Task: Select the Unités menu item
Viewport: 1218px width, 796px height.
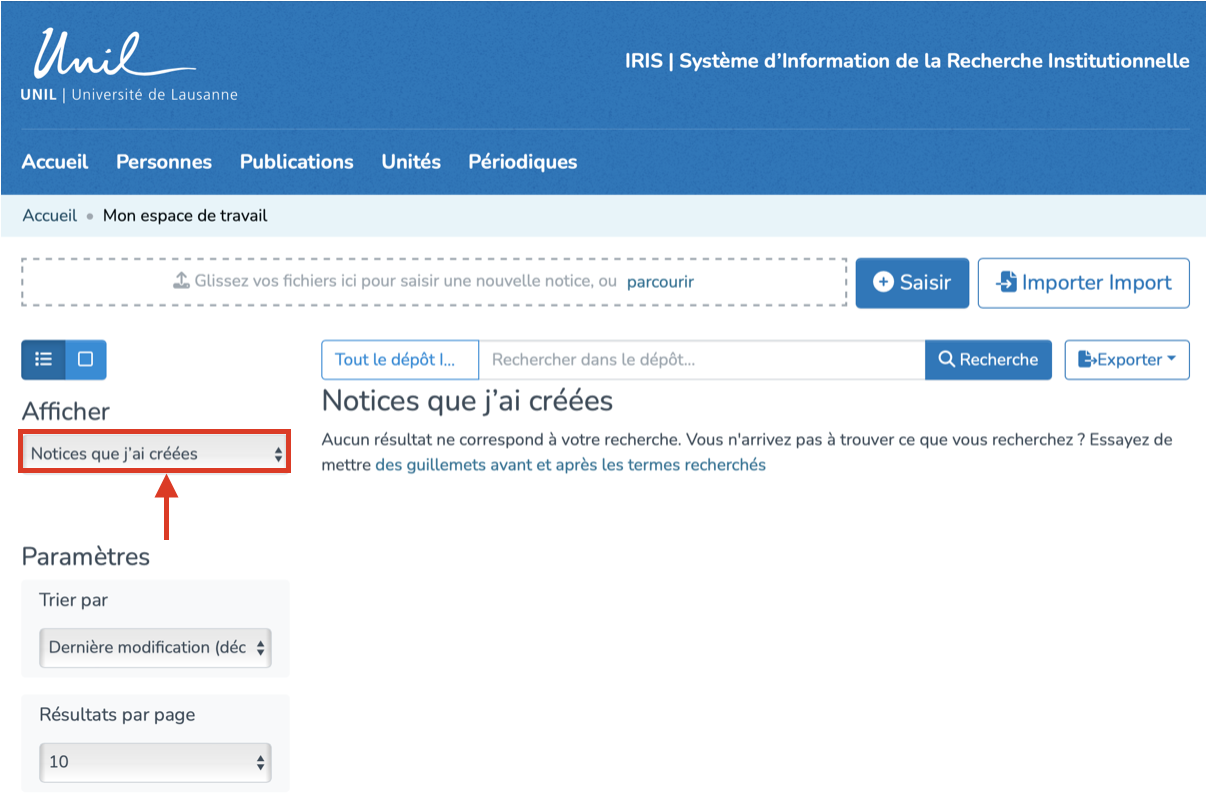Action: [411, 162]
